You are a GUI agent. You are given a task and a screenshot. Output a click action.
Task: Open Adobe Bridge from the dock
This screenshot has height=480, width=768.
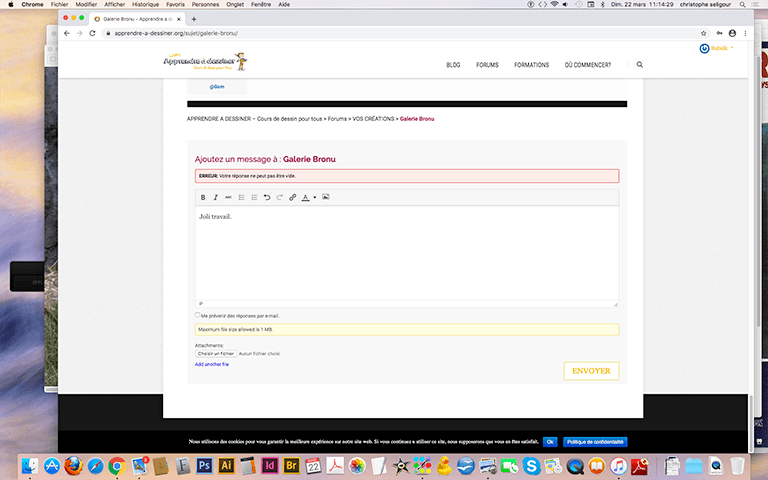click(291, 465)
